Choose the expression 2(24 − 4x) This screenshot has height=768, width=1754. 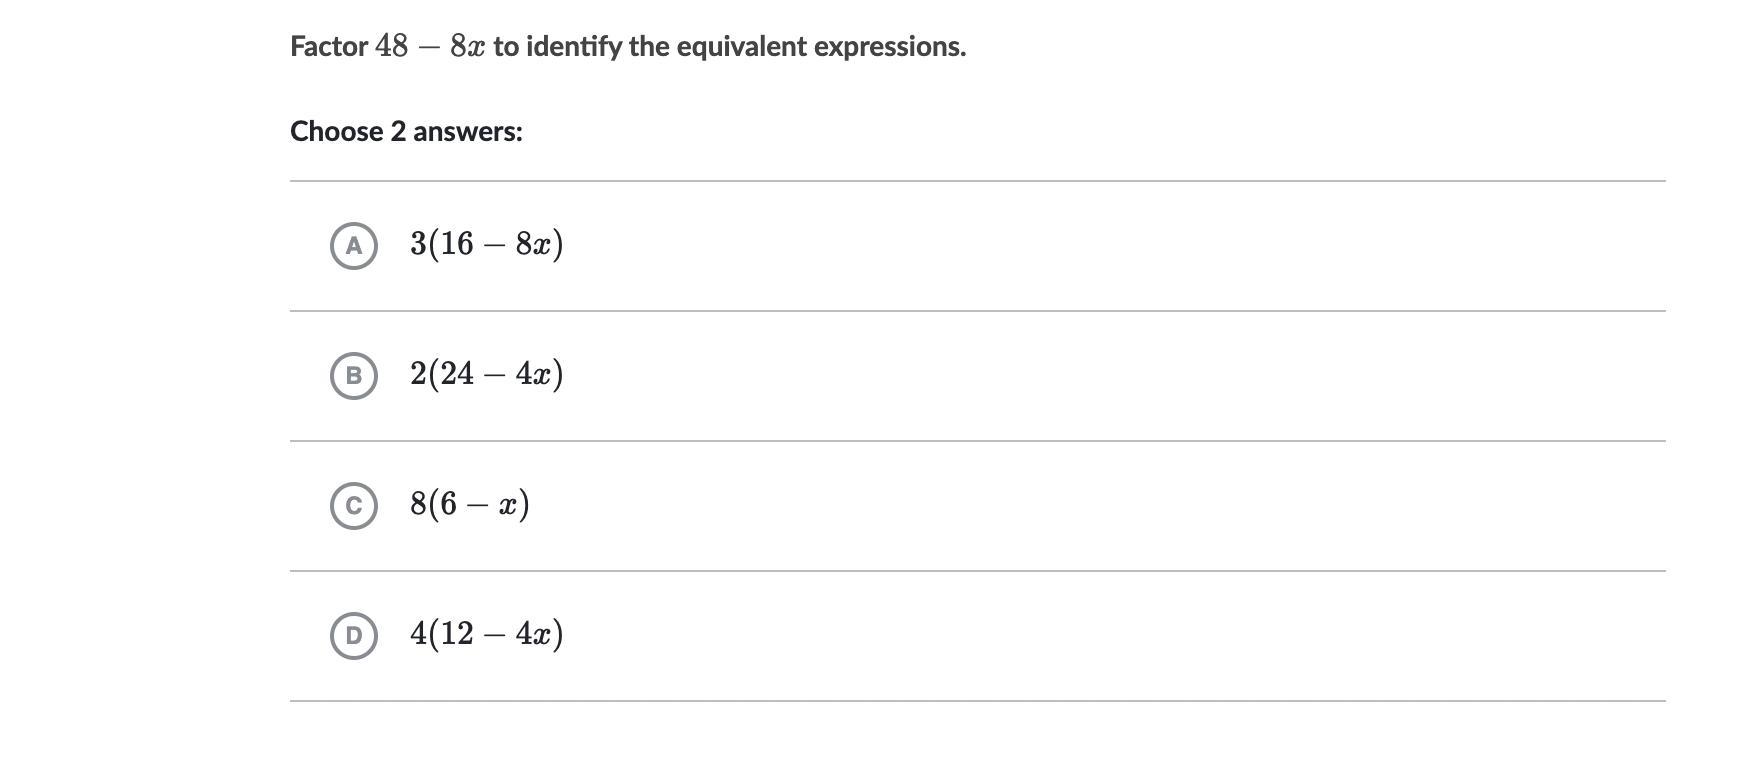pos(486,374)
